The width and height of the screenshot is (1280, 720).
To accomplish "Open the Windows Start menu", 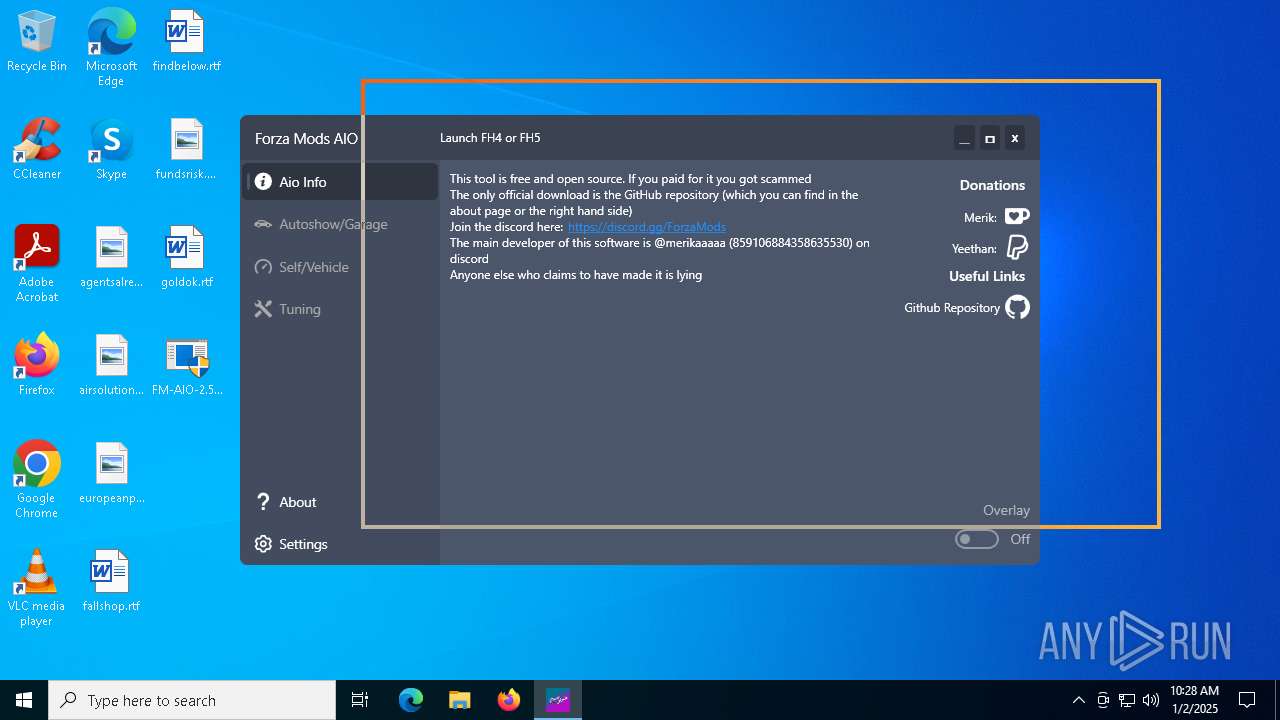I will [x=24, y=700].
